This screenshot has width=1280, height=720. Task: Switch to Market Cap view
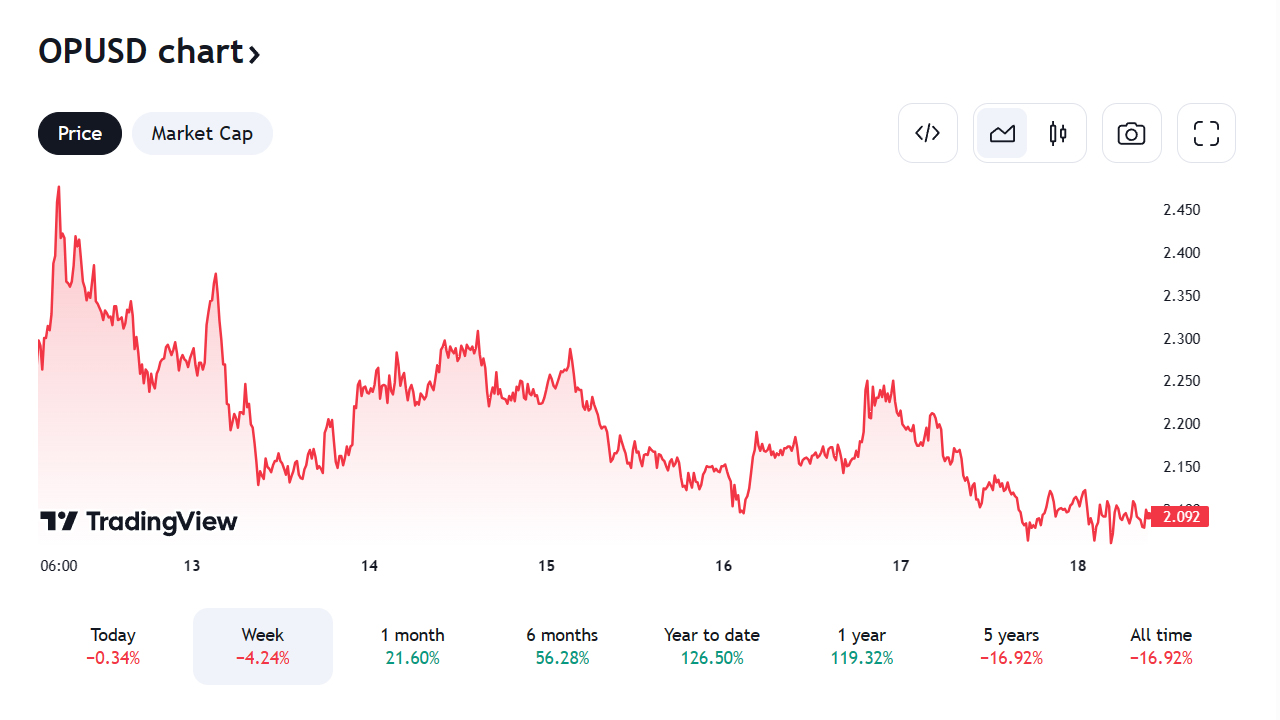pos(202,133)
